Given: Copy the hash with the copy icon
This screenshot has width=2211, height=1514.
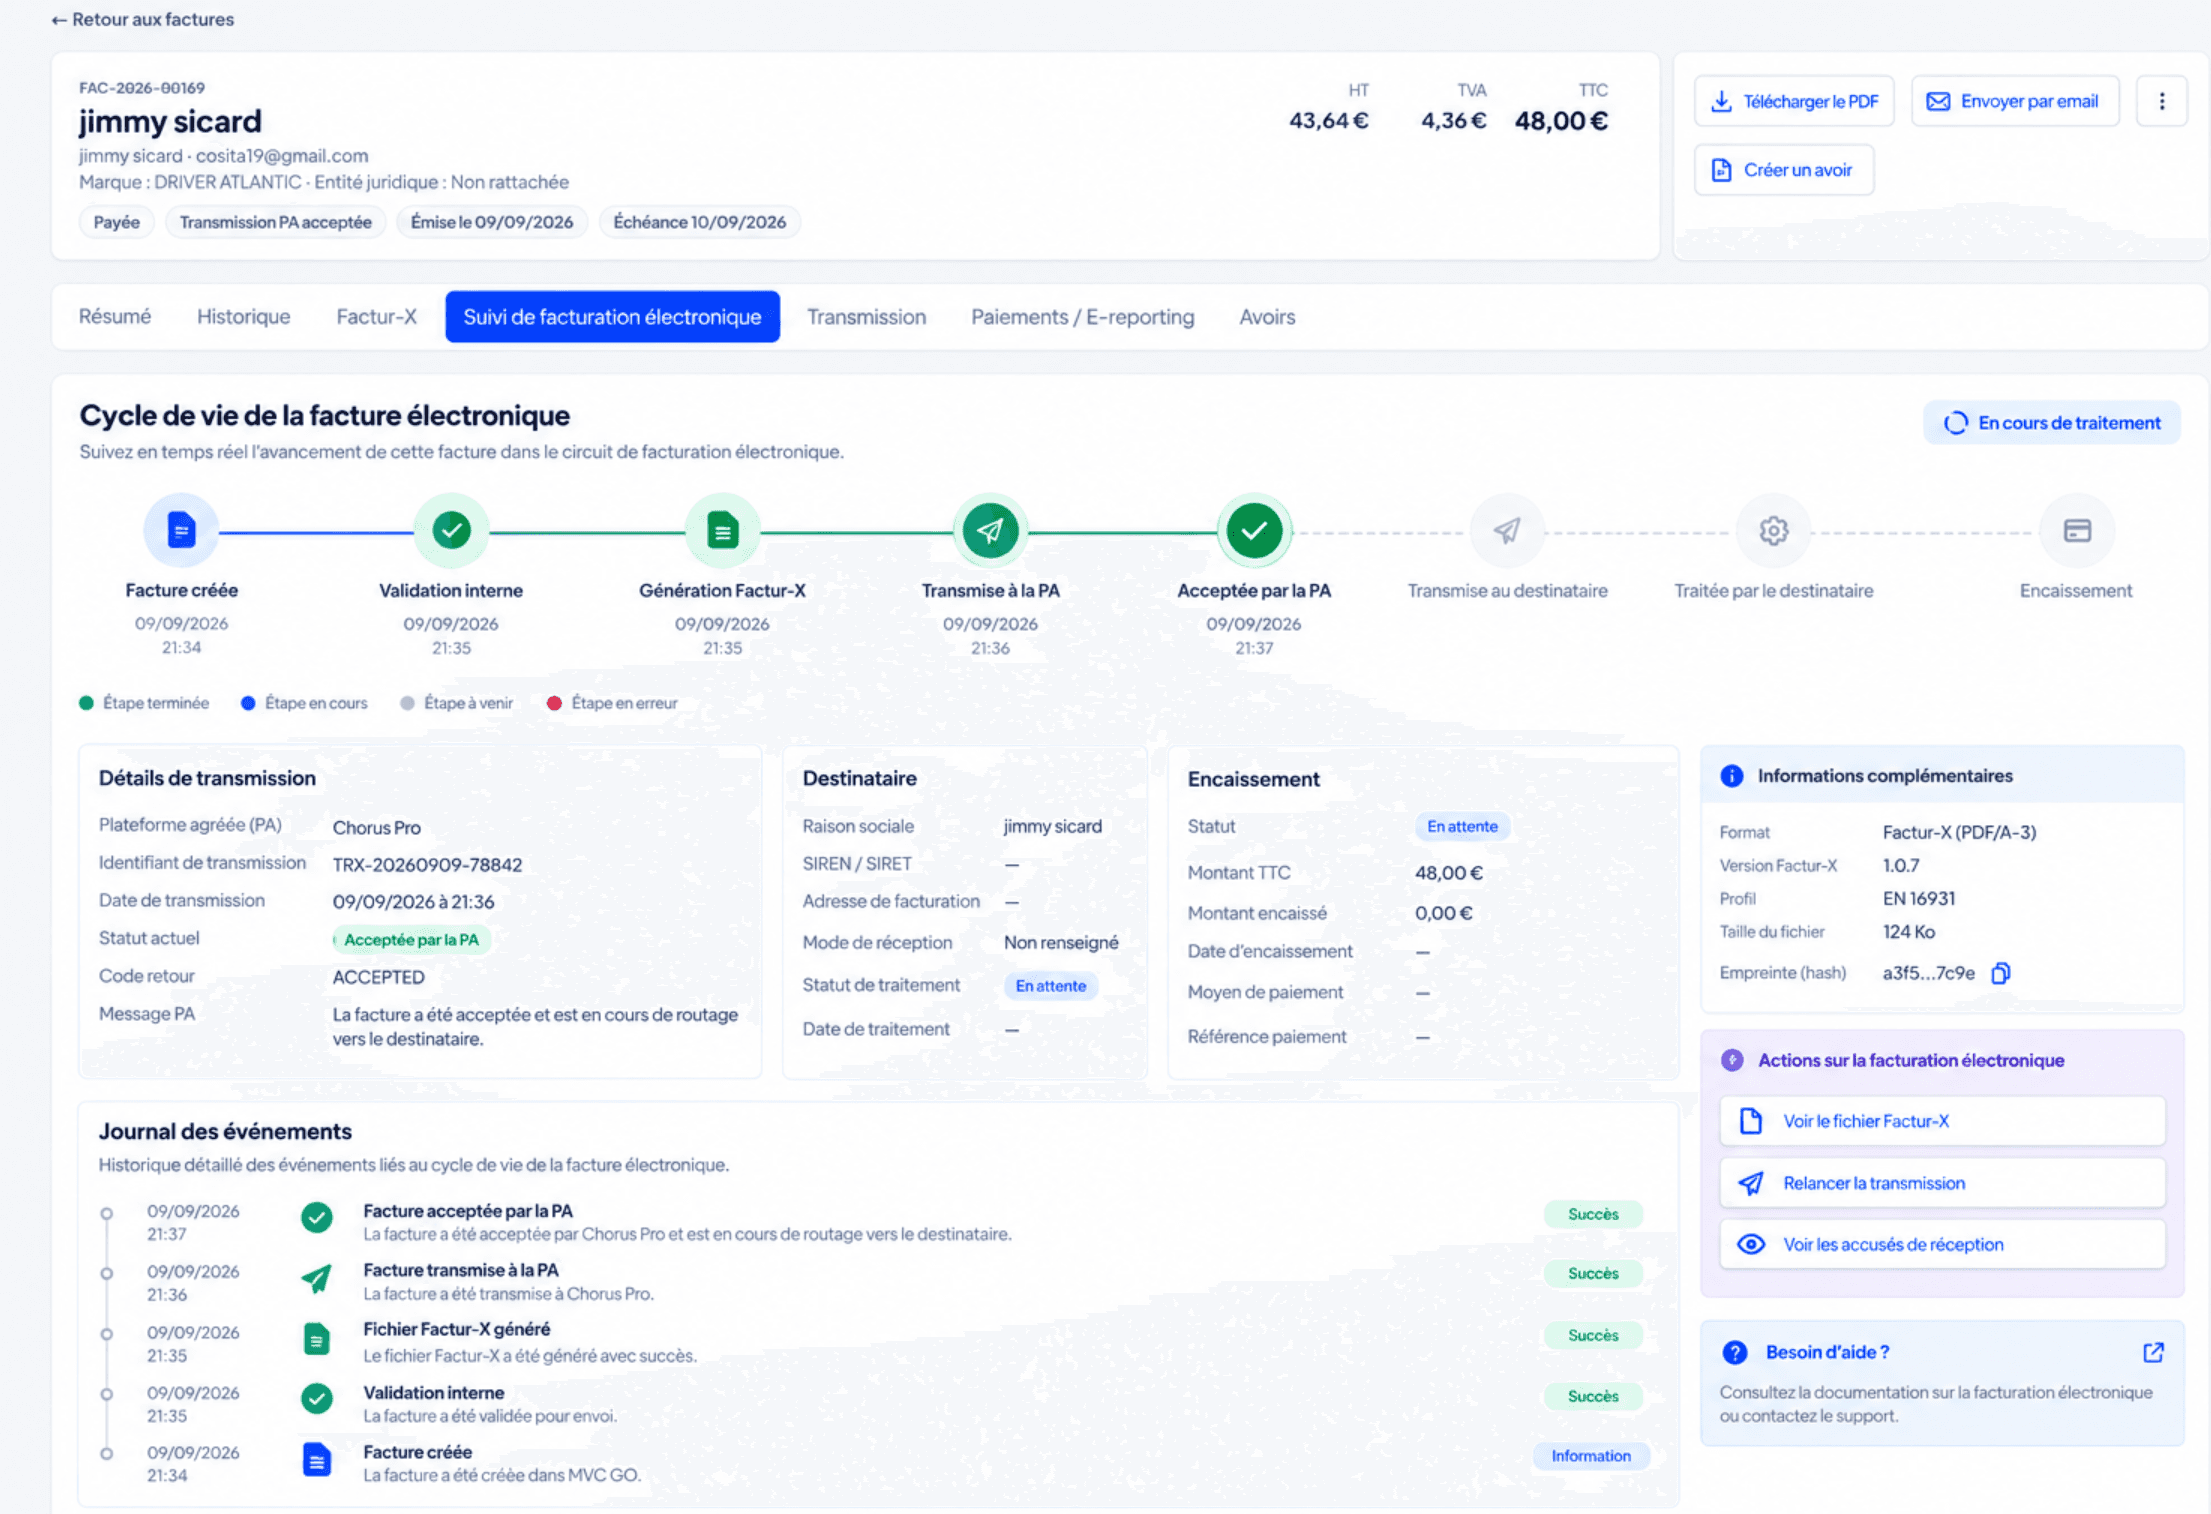Looking at the screenshot, I should click(x=2000, y=973).
